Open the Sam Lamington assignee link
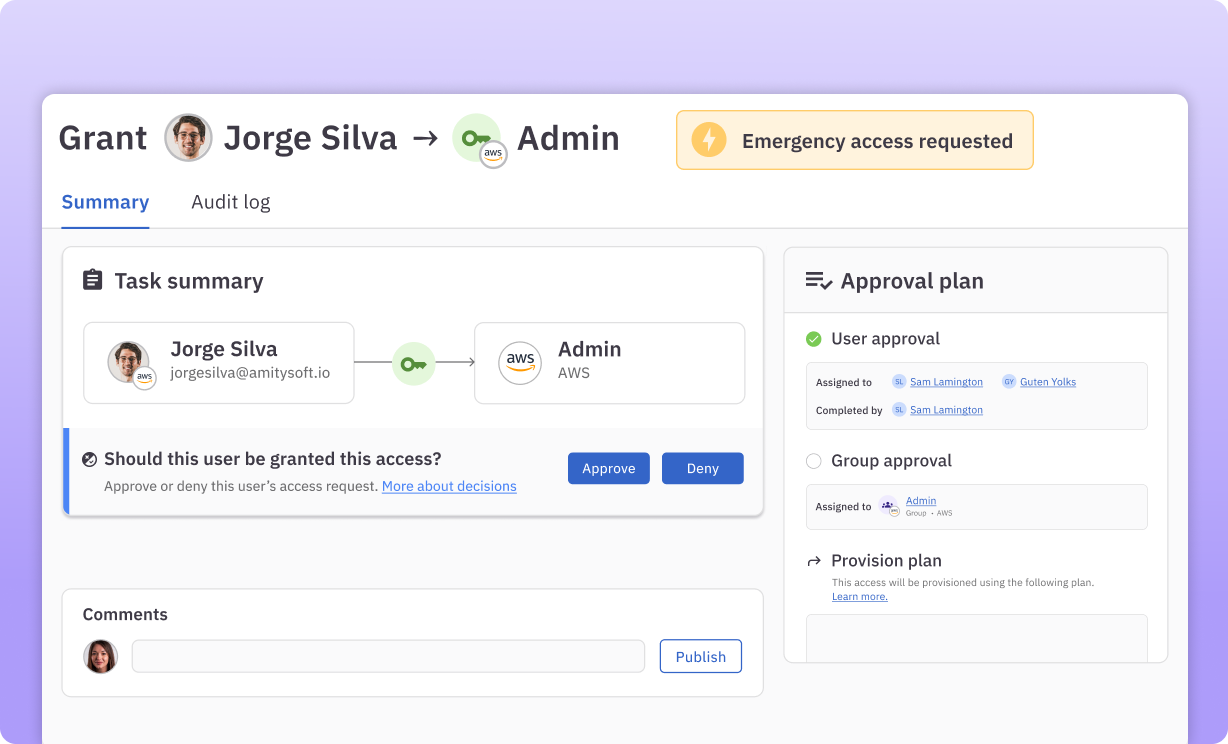This screenshot has width=1228, height=744. [x=946, y=381]
